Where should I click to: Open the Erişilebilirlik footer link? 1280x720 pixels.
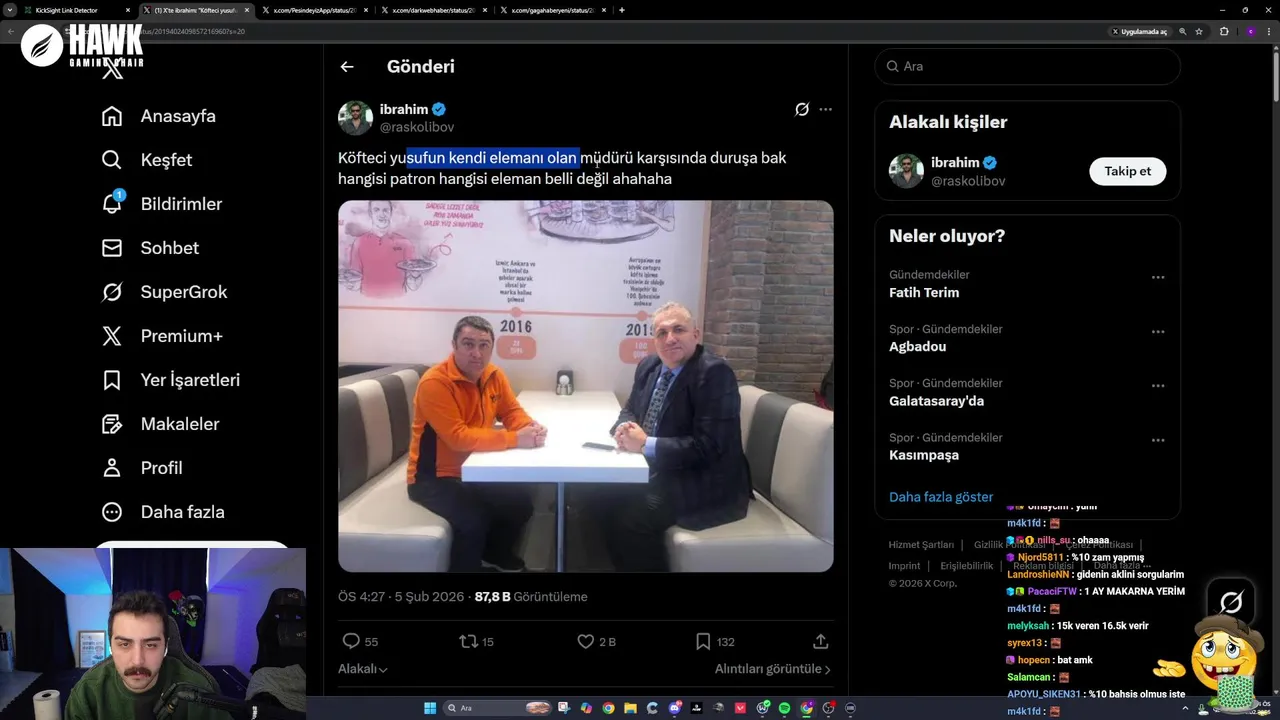tap(967, 566)
